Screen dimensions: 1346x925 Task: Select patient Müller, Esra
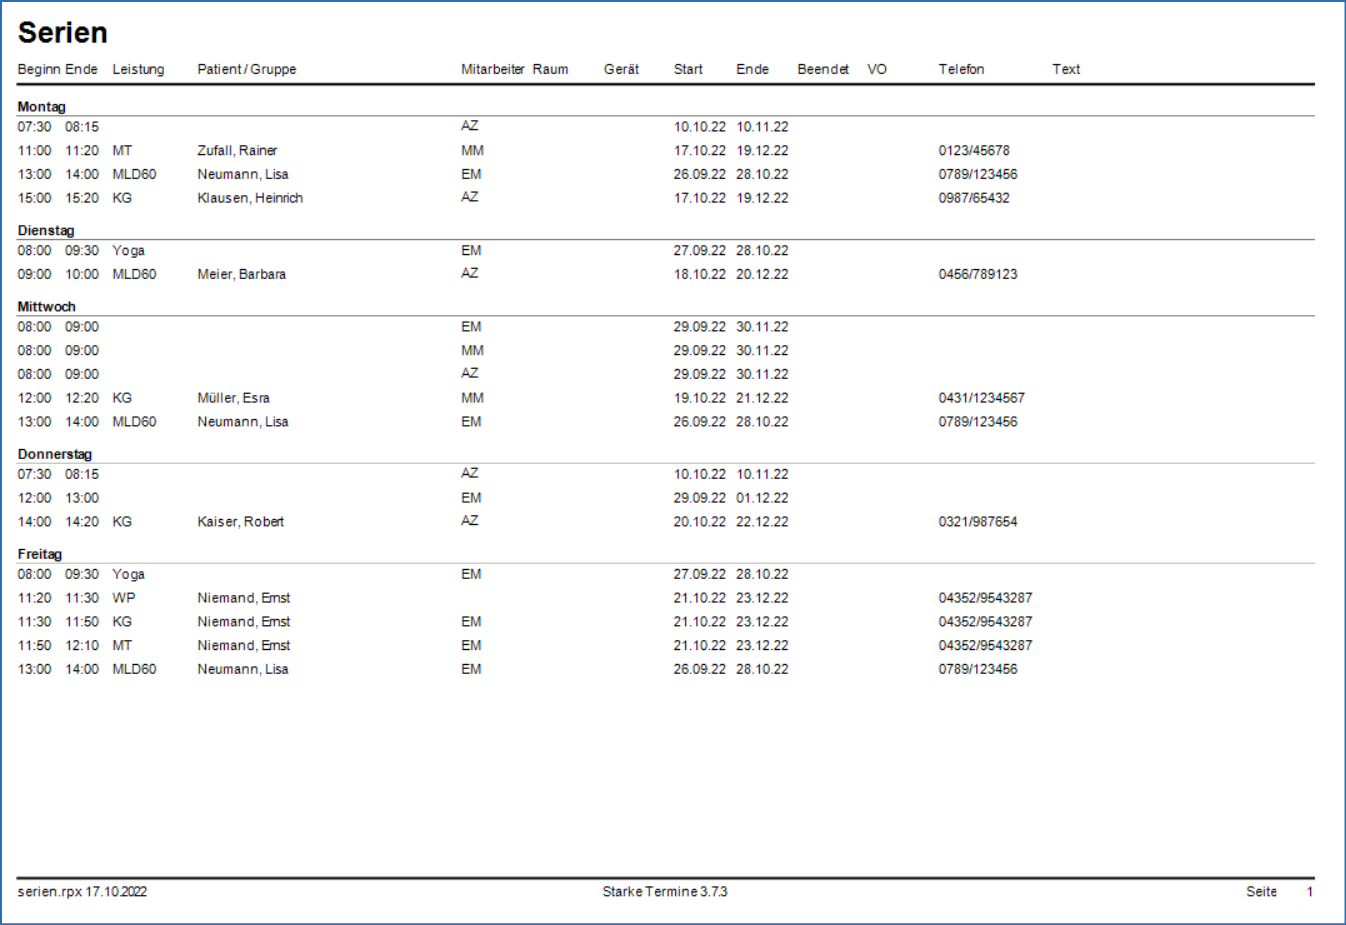(233, 398)
